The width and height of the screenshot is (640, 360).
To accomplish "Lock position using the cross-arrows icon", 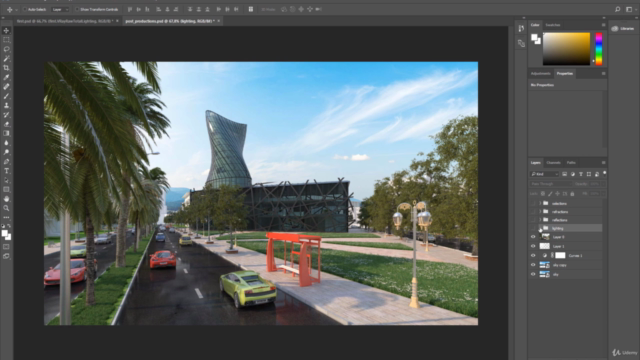I will pyautogui.click(x=558, y=194).
